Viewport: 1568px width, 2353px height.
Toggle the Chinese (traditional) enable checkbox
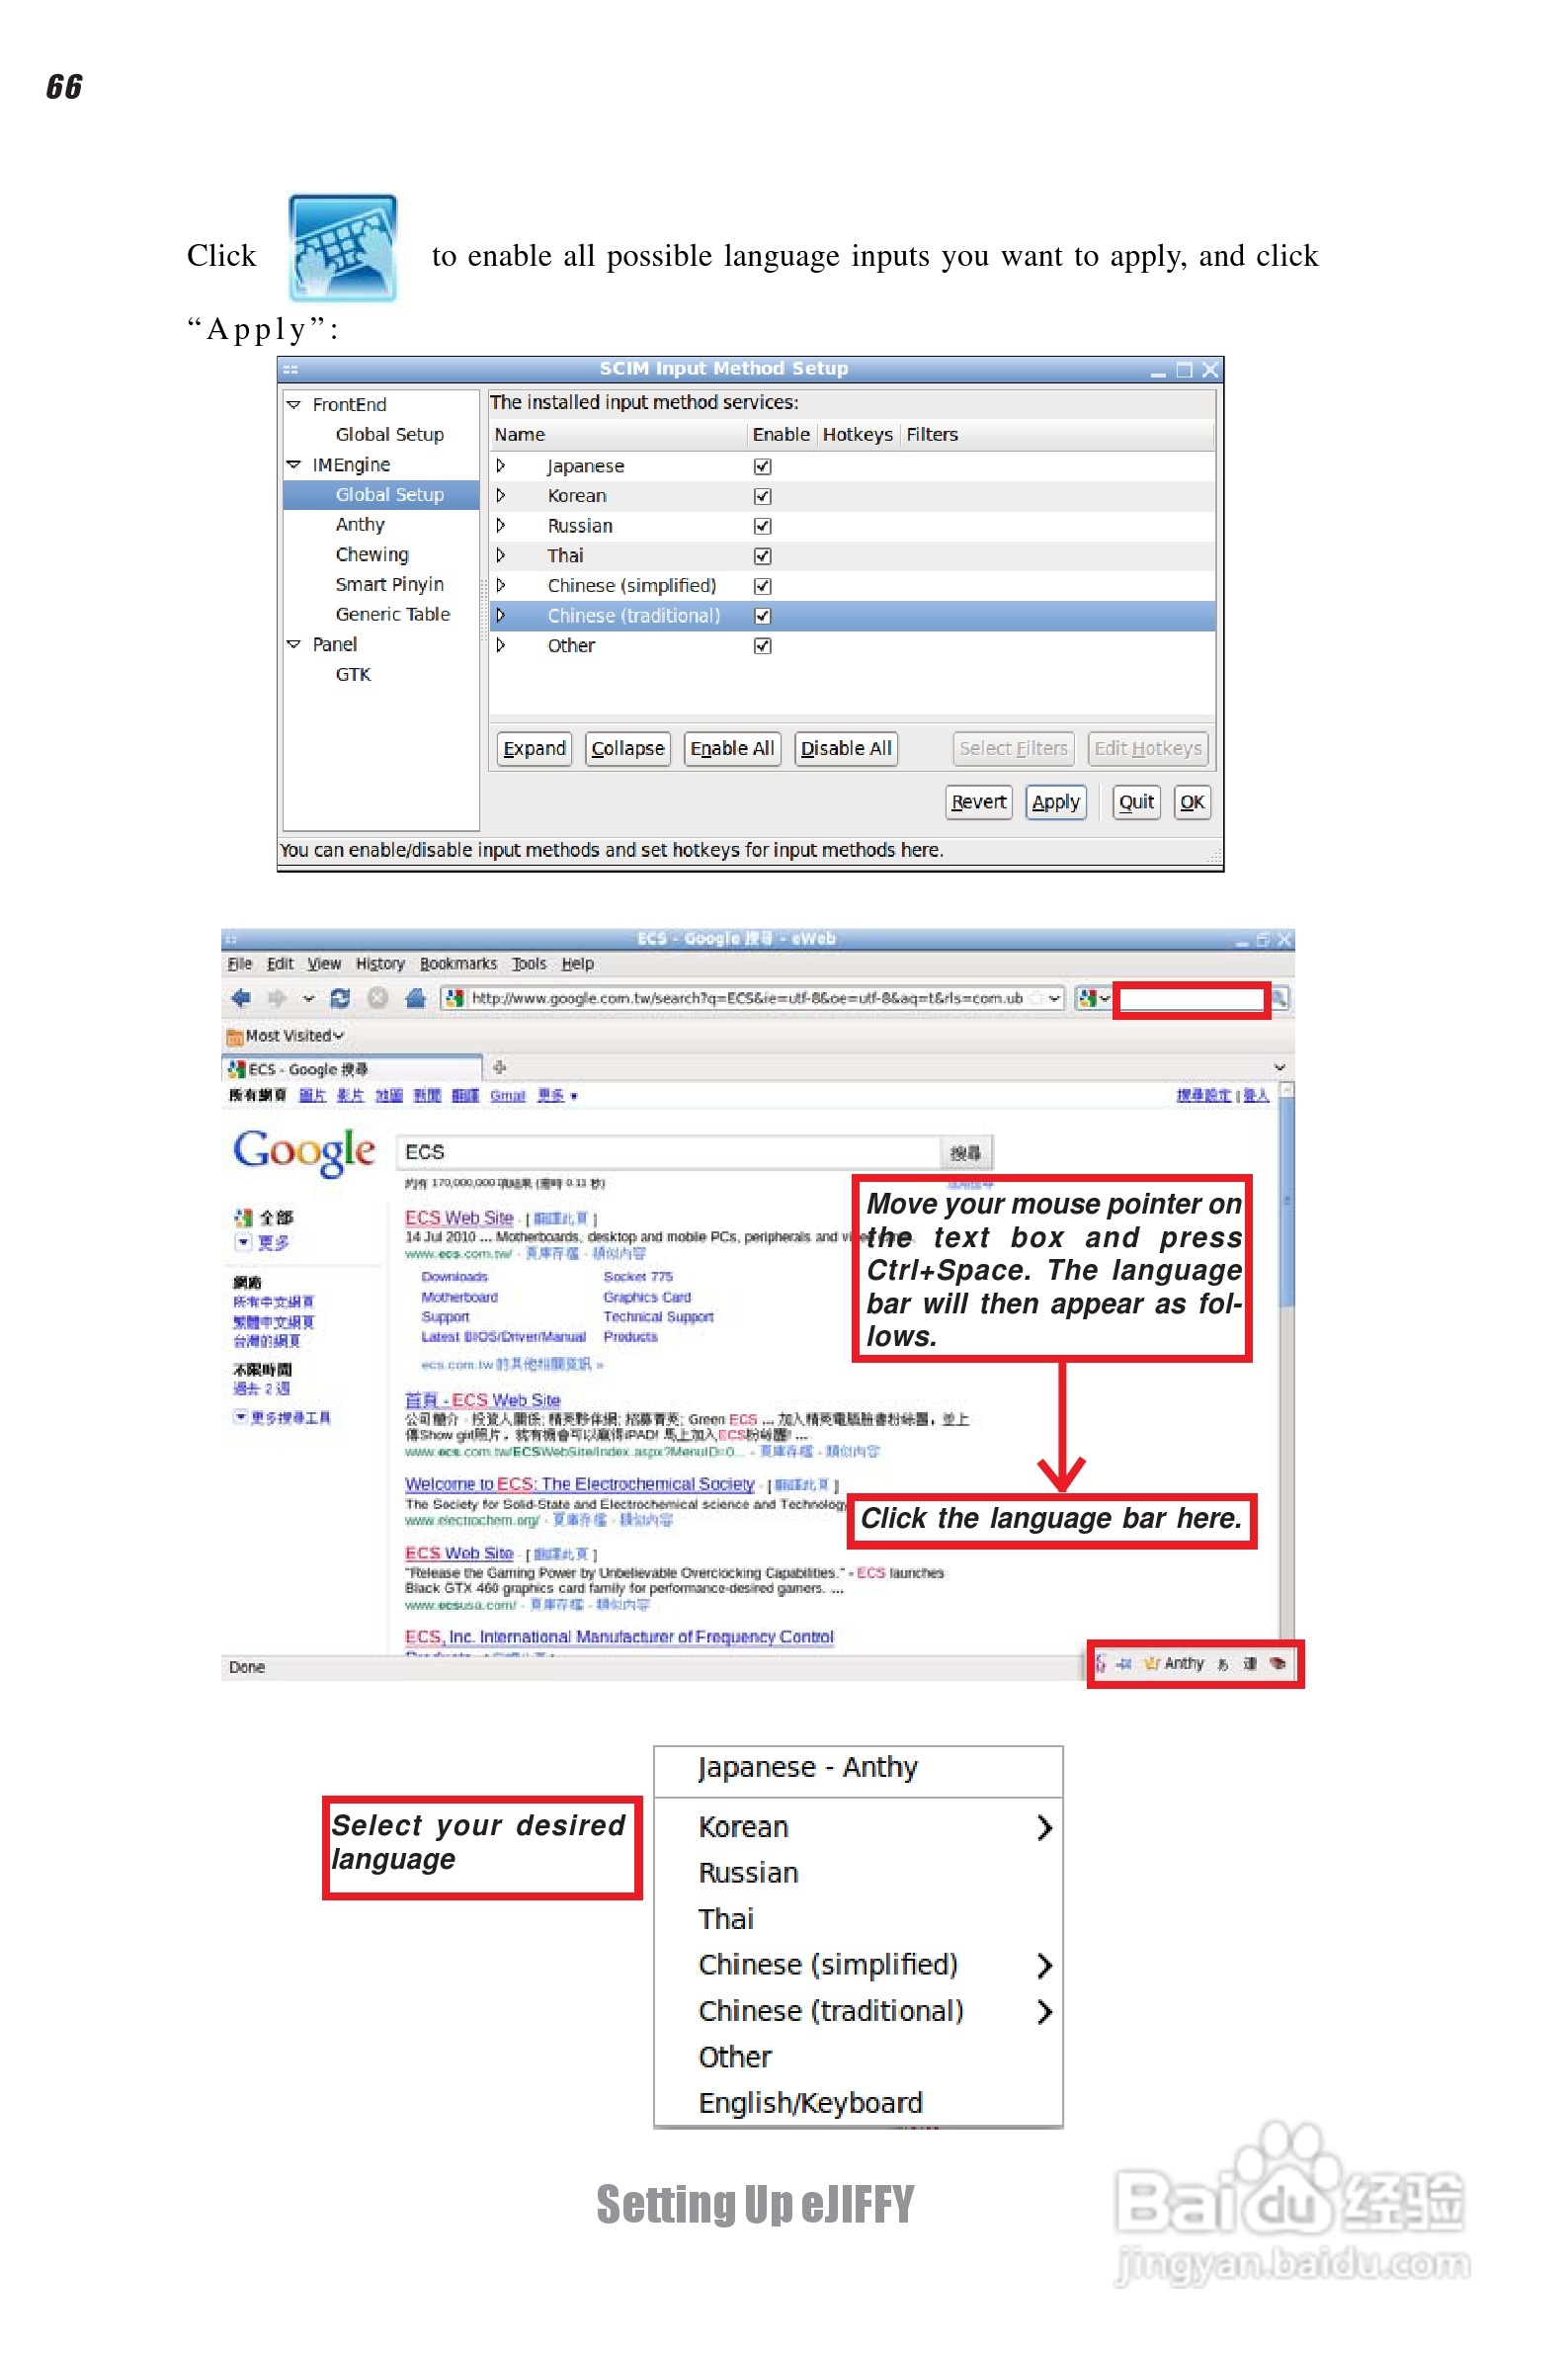point(762,616)
